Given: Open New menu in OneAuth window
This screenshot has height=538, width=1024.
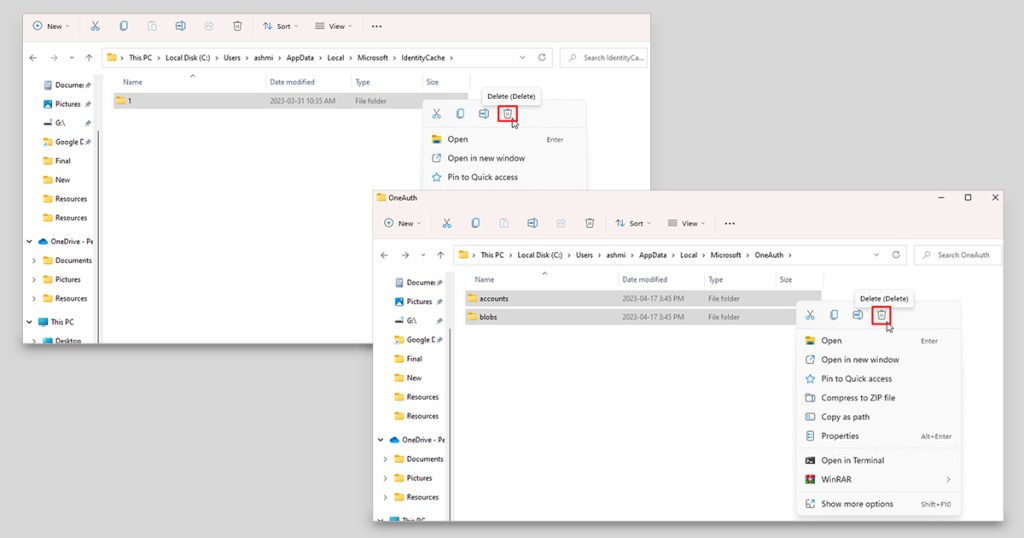Looking at the screenshot, I should [402, 223].
